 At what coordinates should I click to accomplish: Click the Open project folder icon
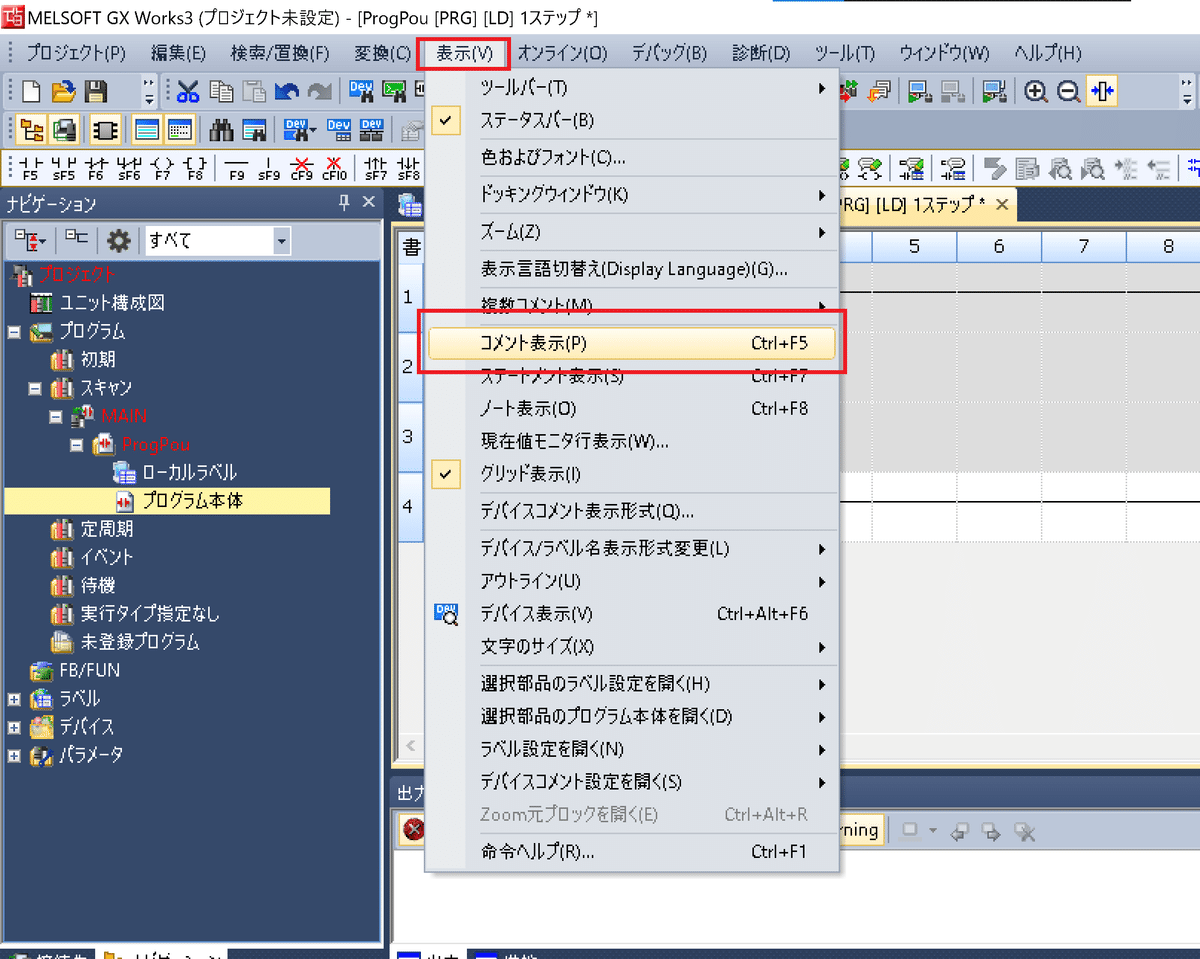tap(64, 92)
